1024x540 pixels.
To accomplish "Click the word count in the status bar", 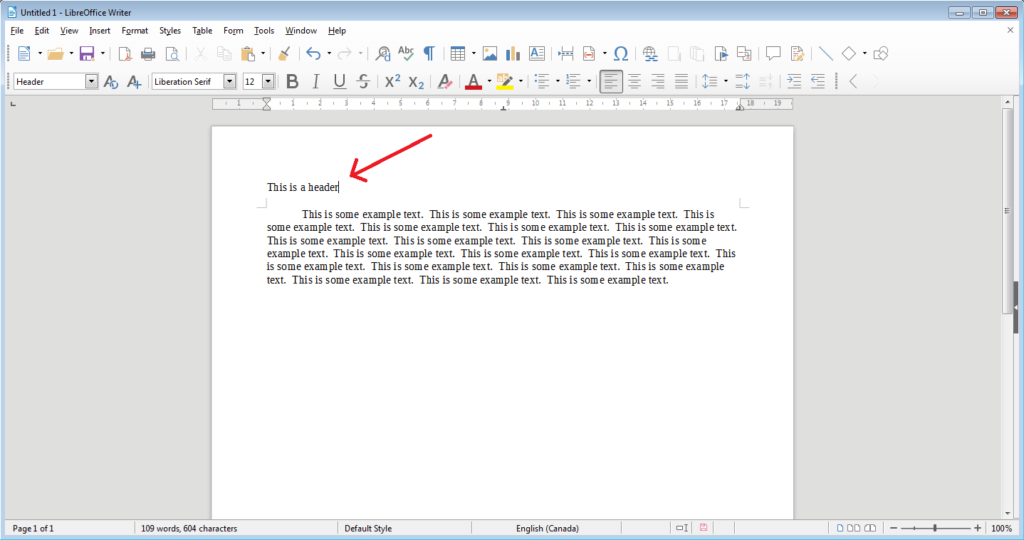I will pos(188,528).
